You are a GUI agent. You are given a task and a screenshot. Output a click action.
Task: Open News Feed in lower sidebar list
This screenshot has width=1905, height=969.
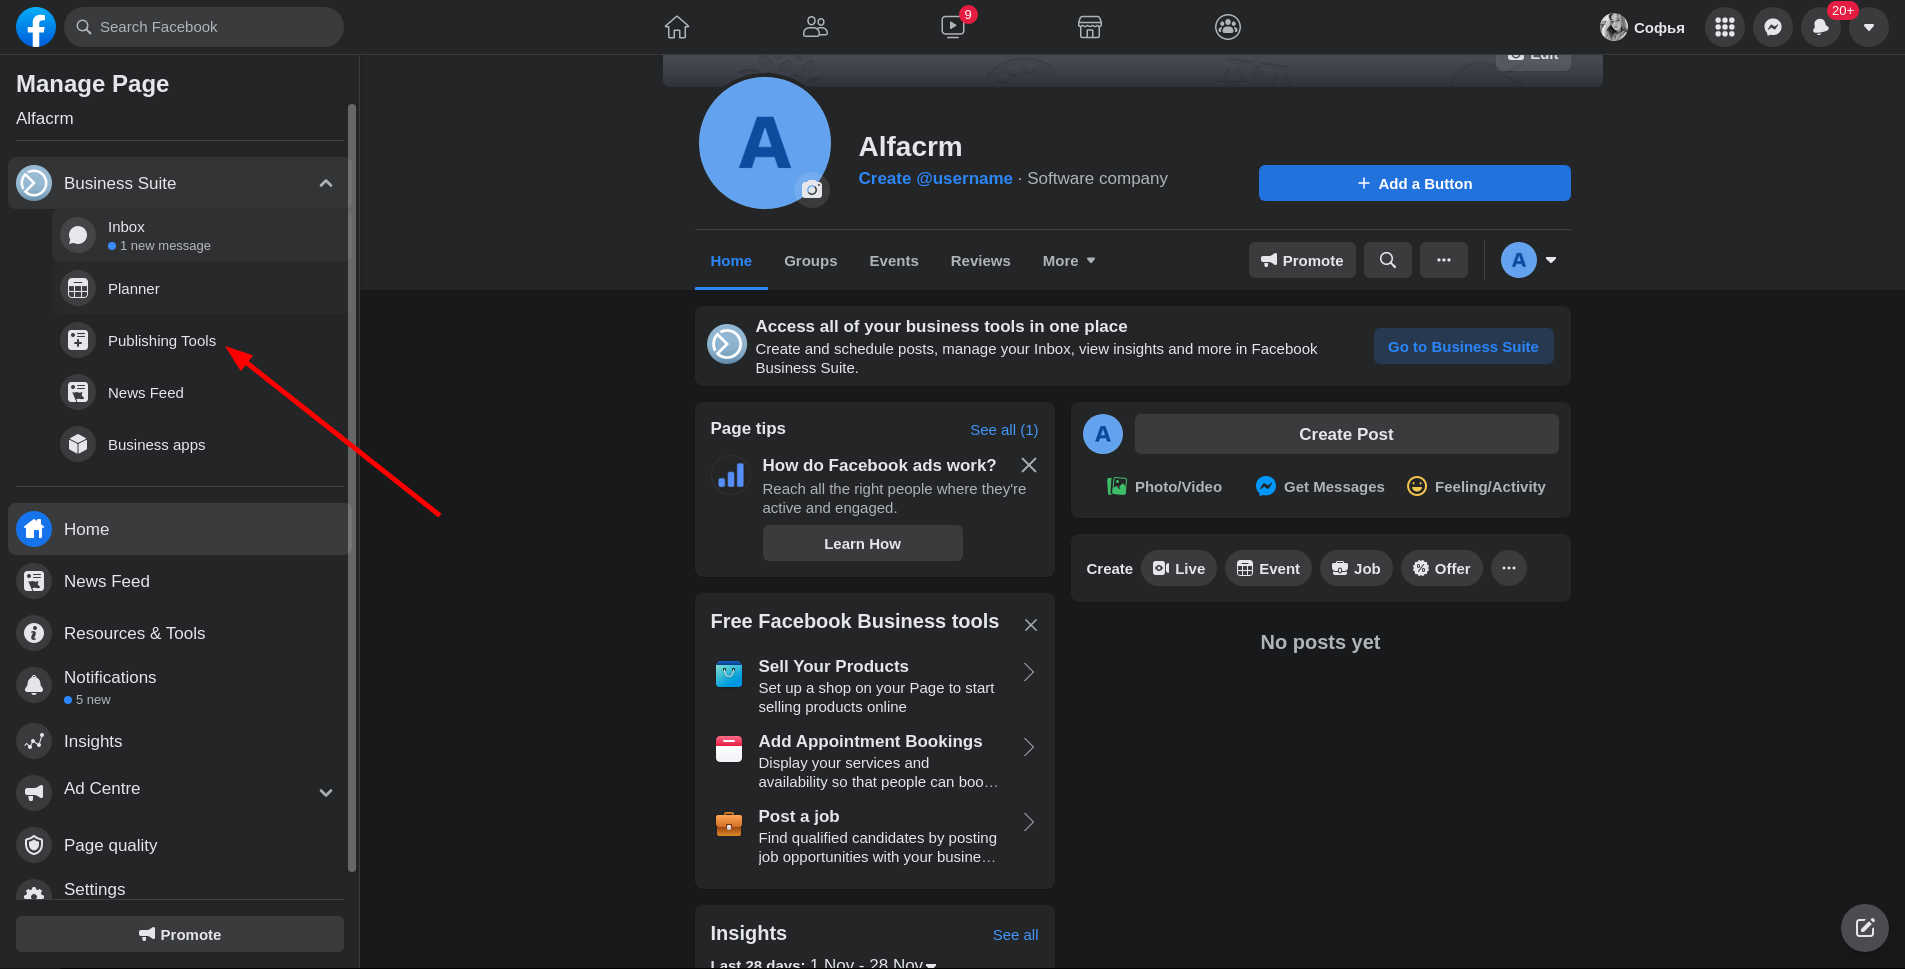(178, 581)
